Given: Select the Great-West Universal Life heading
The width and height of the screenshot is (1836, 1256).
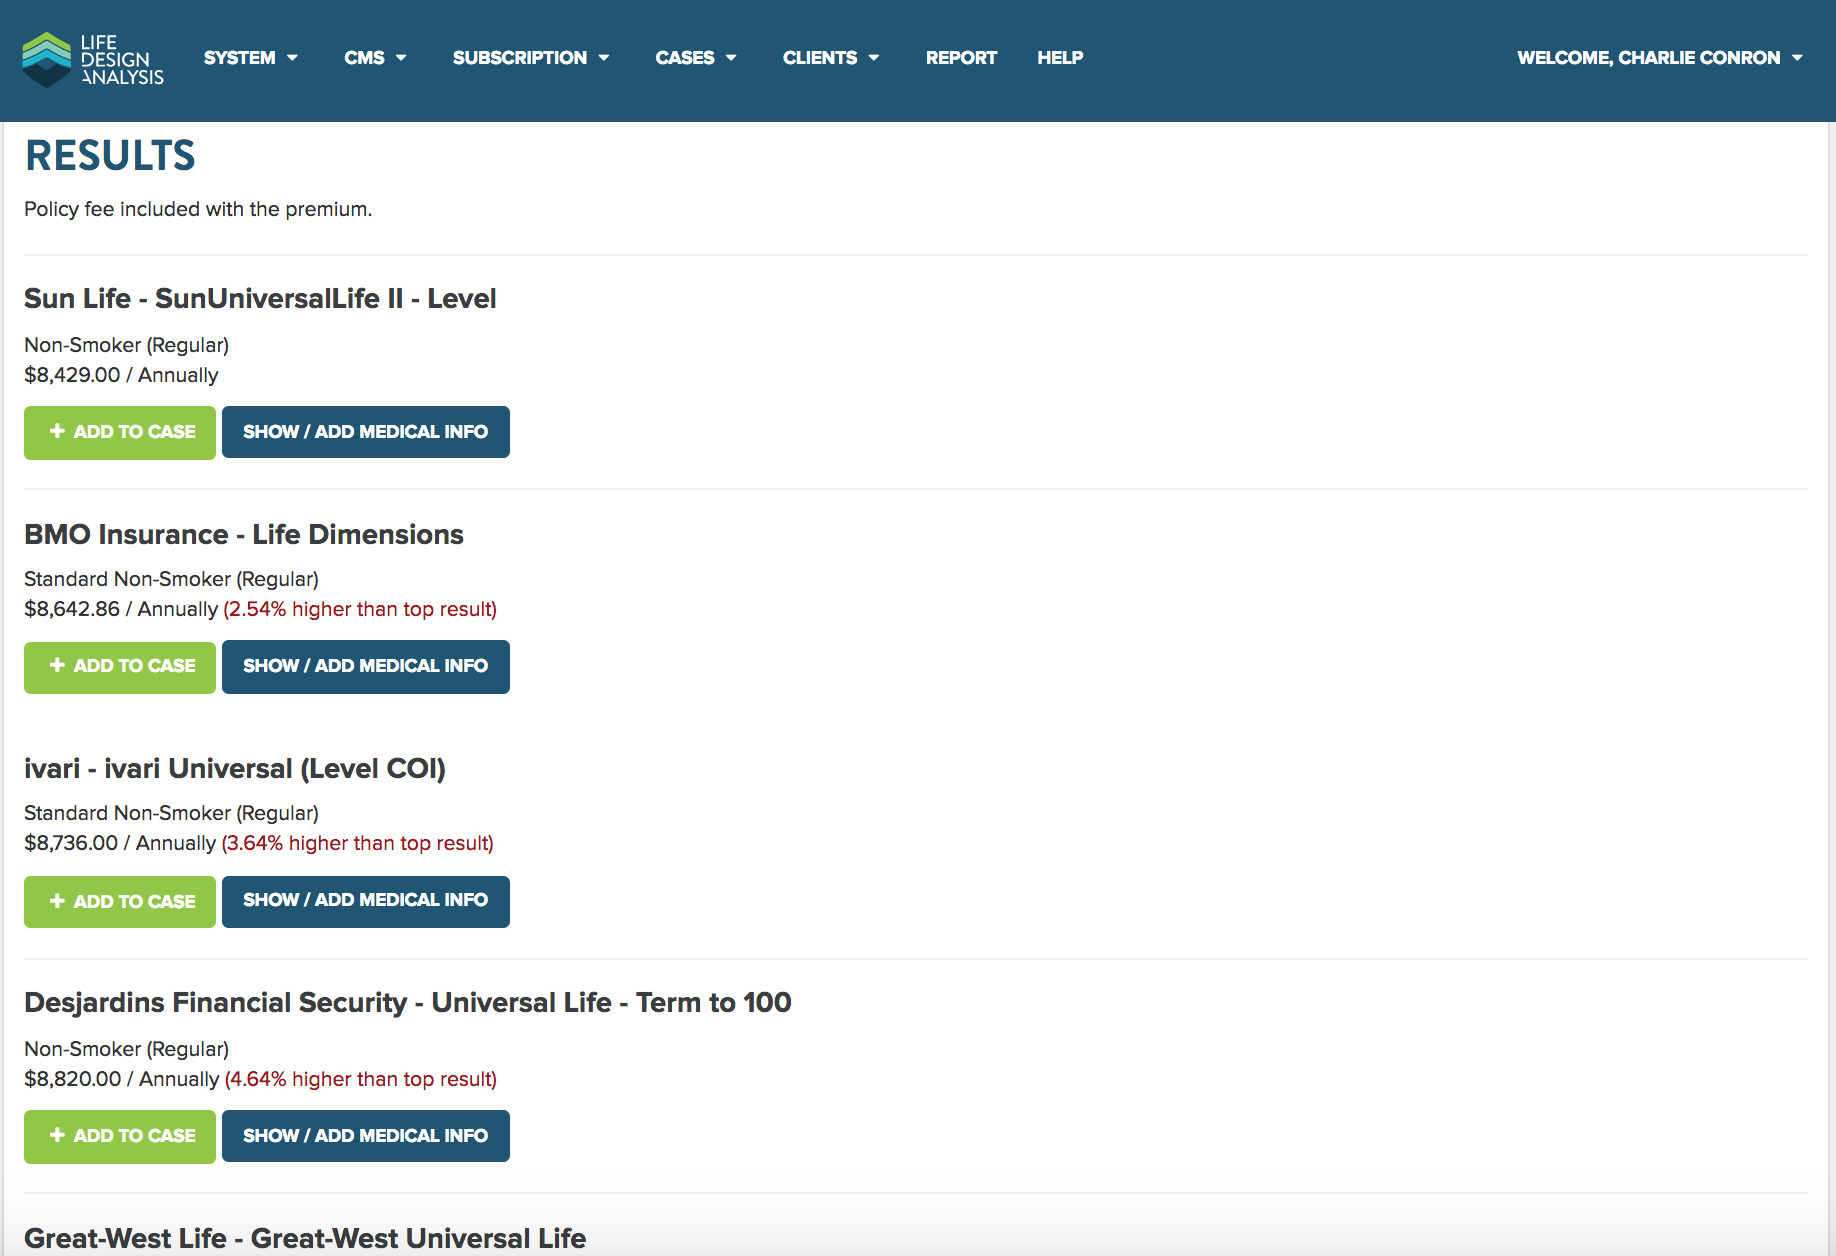Looking at the screenshot, I should [x=305, y=1238].
